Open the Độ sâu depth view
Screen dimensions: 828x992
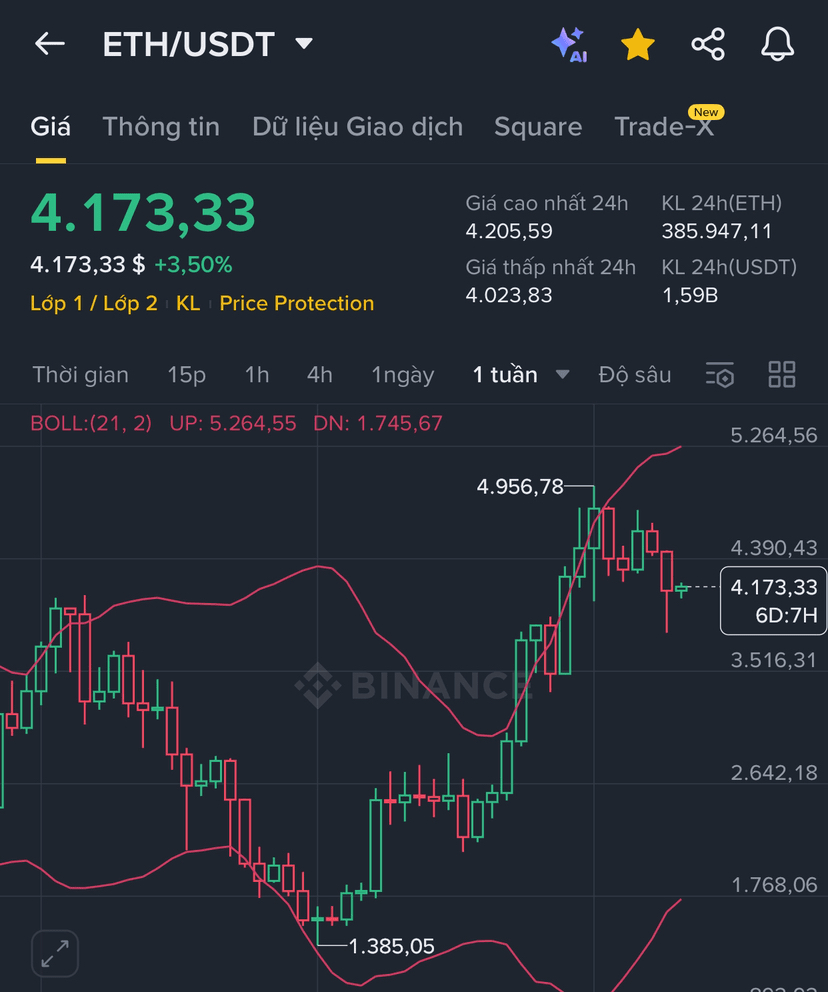[635, 375]
